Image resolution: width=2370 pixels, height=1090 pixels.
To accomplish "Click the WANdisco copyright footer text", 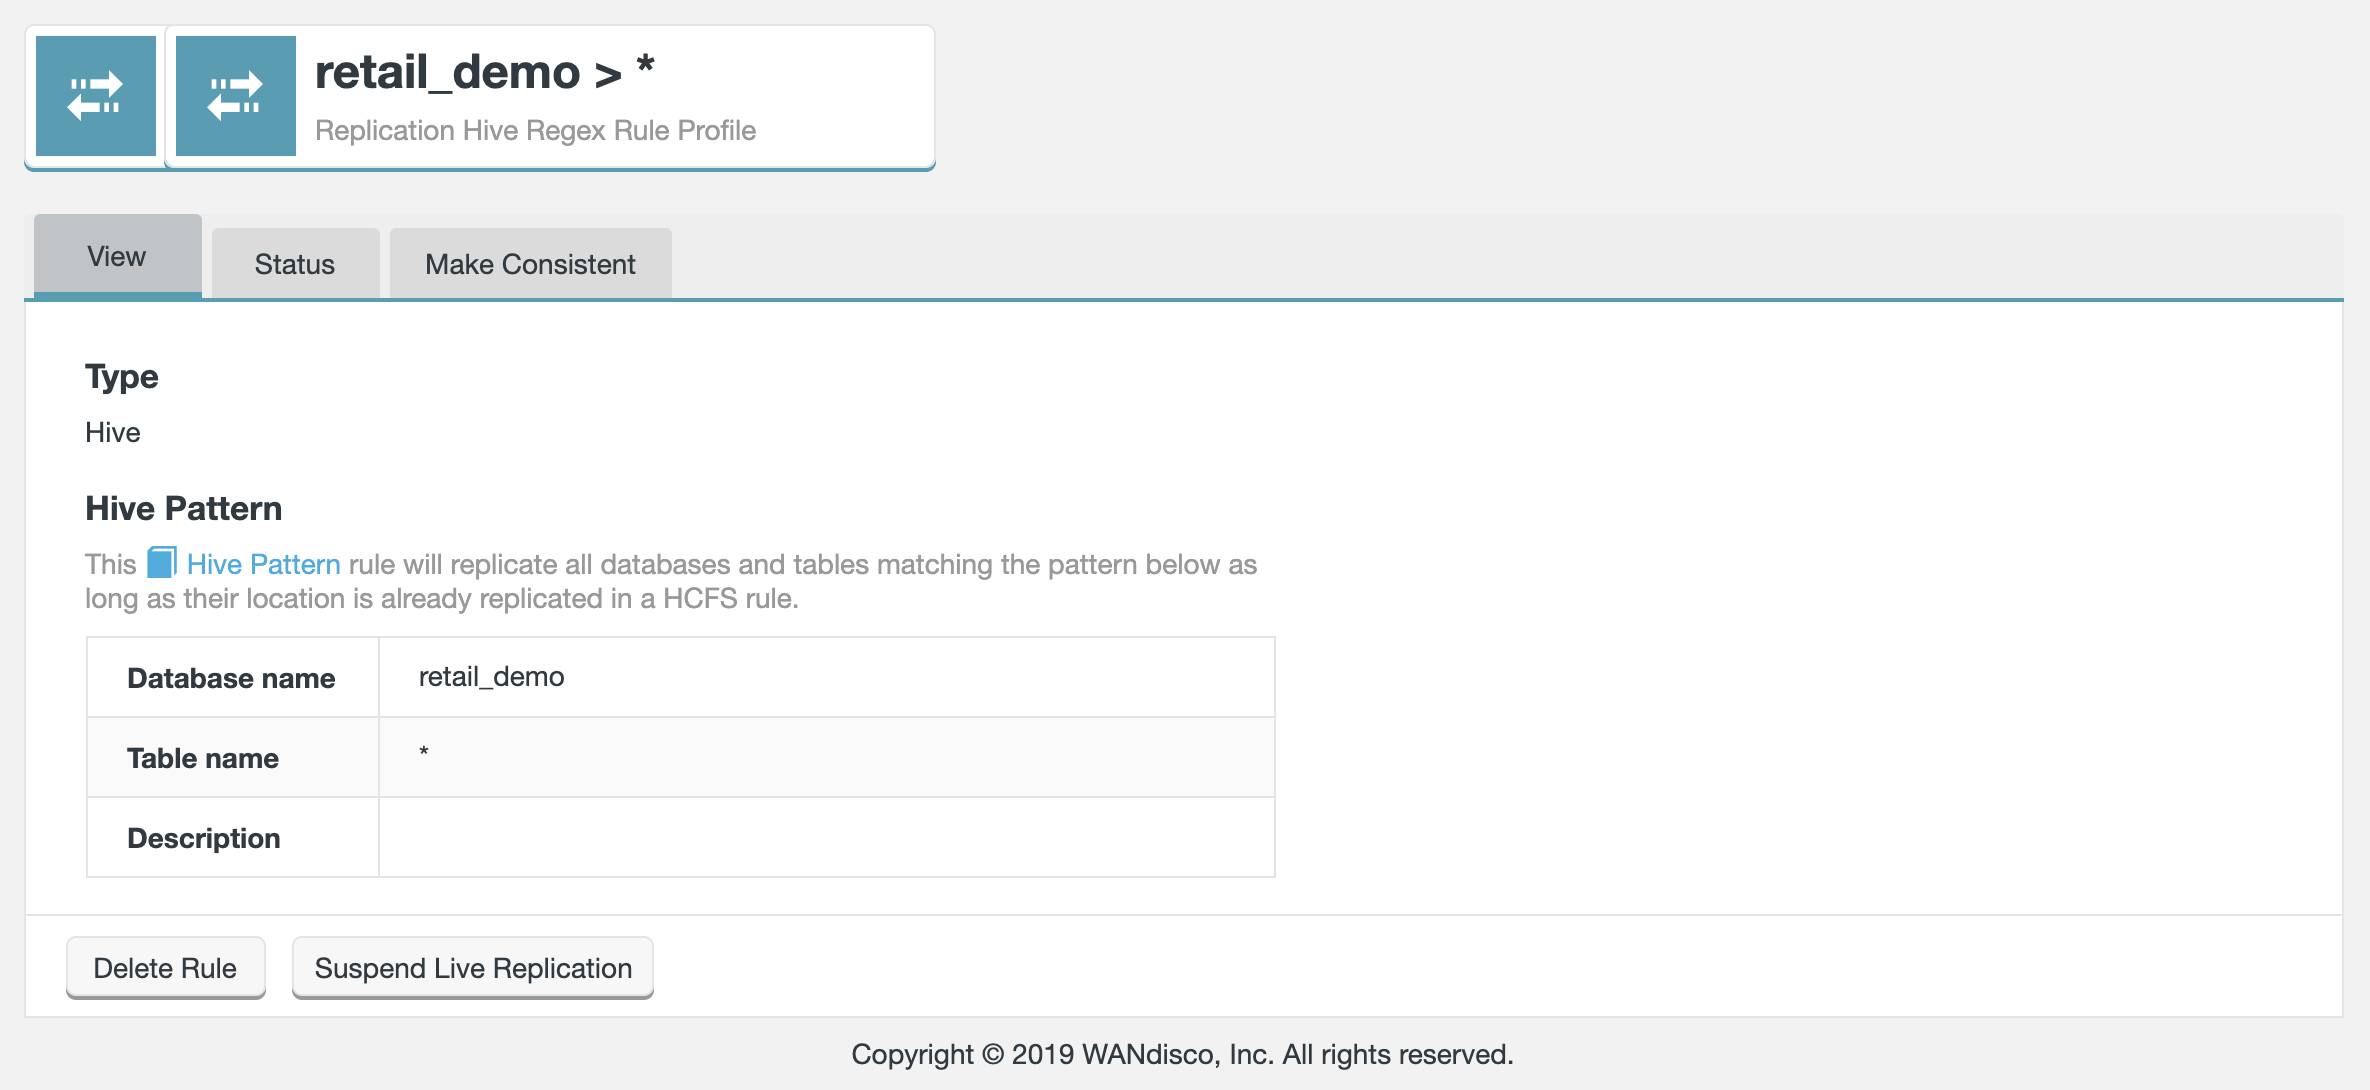I will pos(1182,1054).
